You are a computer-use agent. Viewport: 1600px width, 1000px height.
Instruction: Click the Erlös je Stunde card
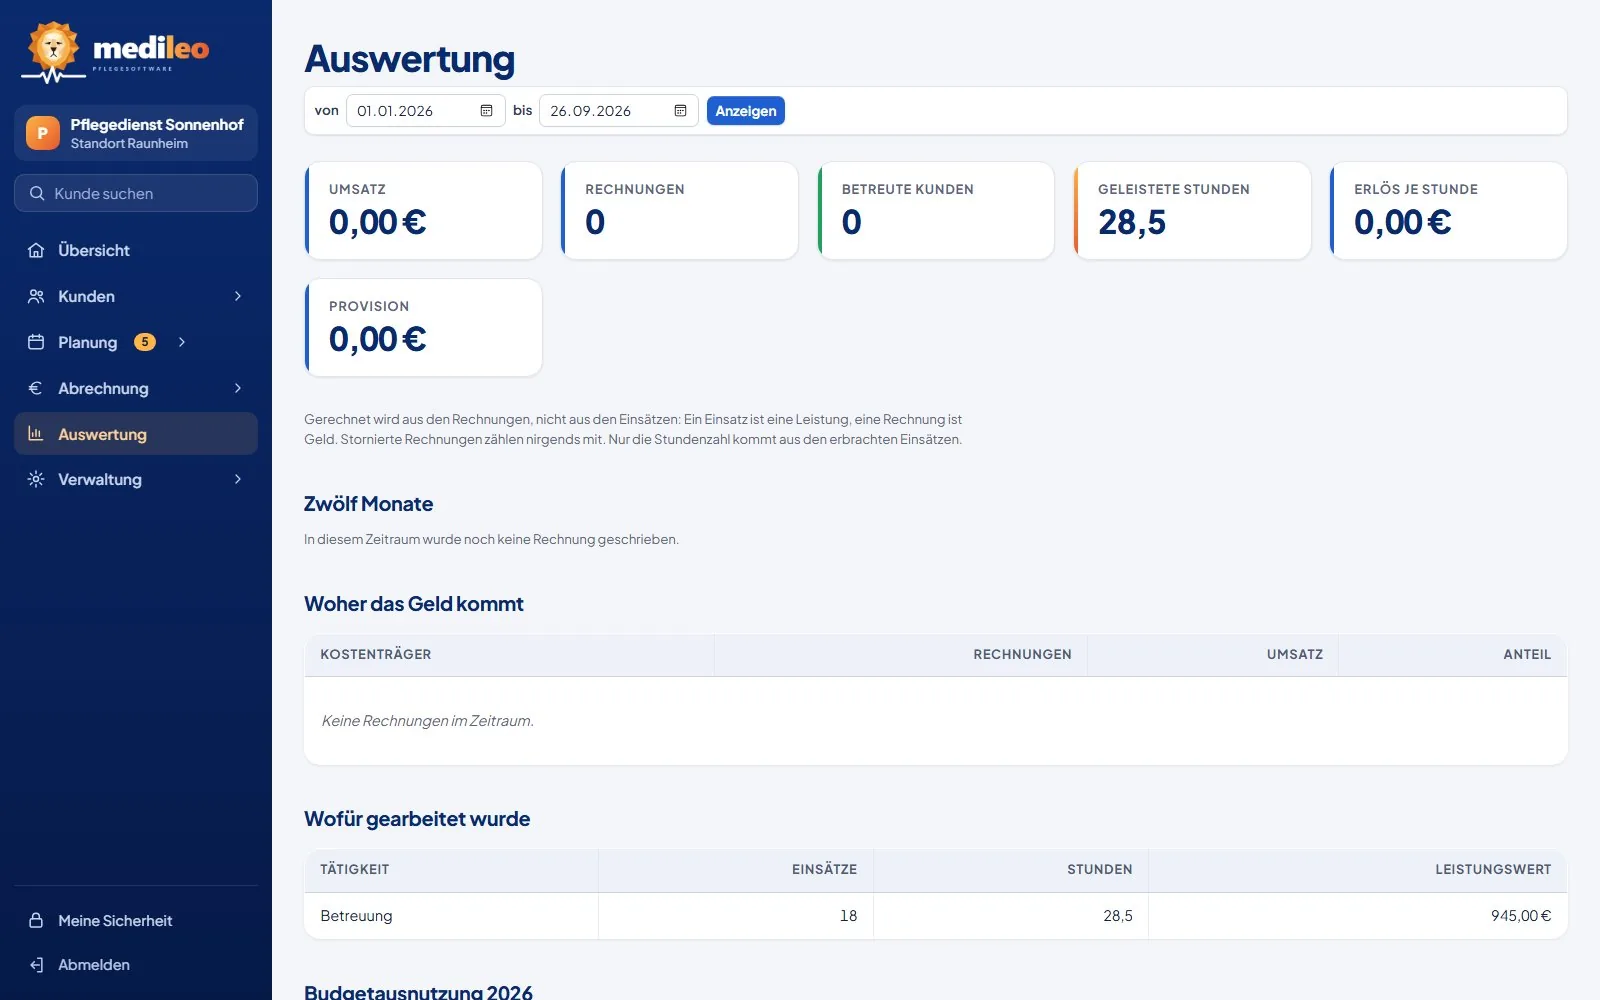tap(1448, 211)
